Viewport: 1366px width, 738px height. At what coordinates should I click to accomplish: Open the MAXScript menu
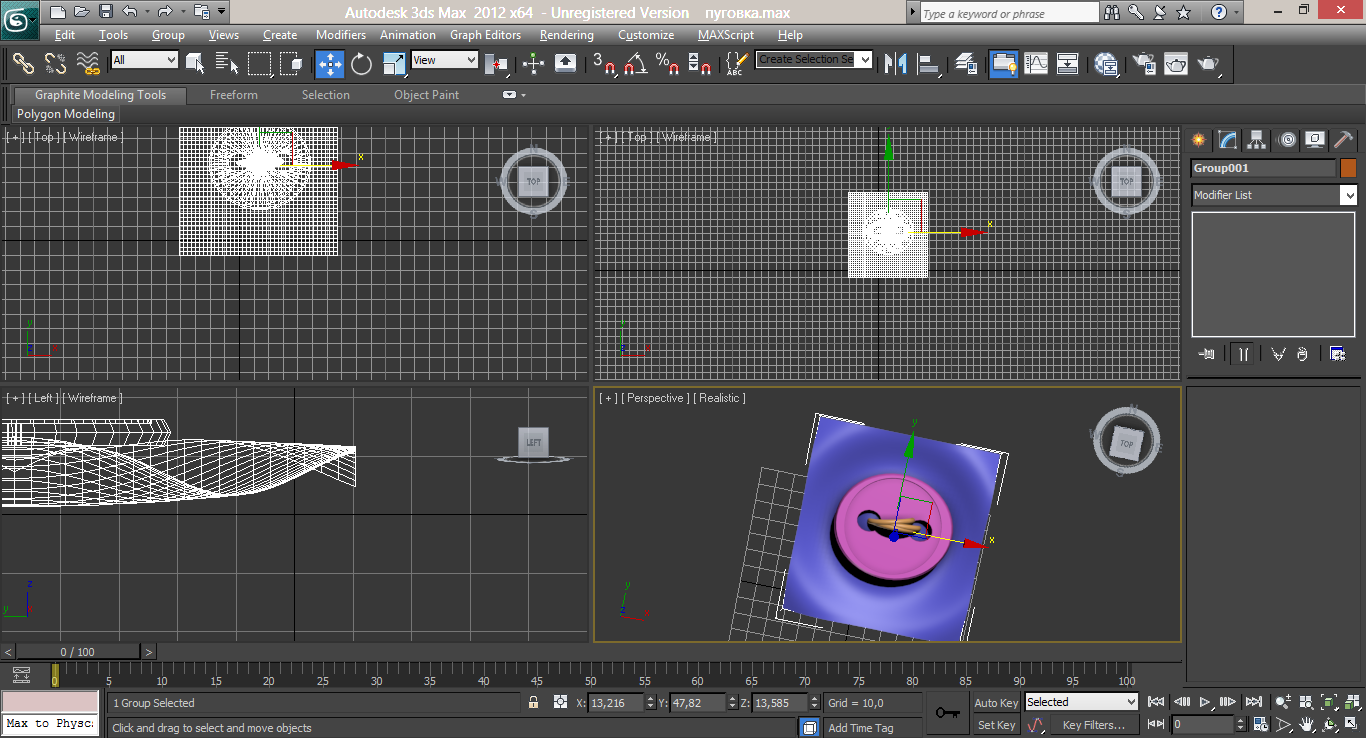coord(726,34)
